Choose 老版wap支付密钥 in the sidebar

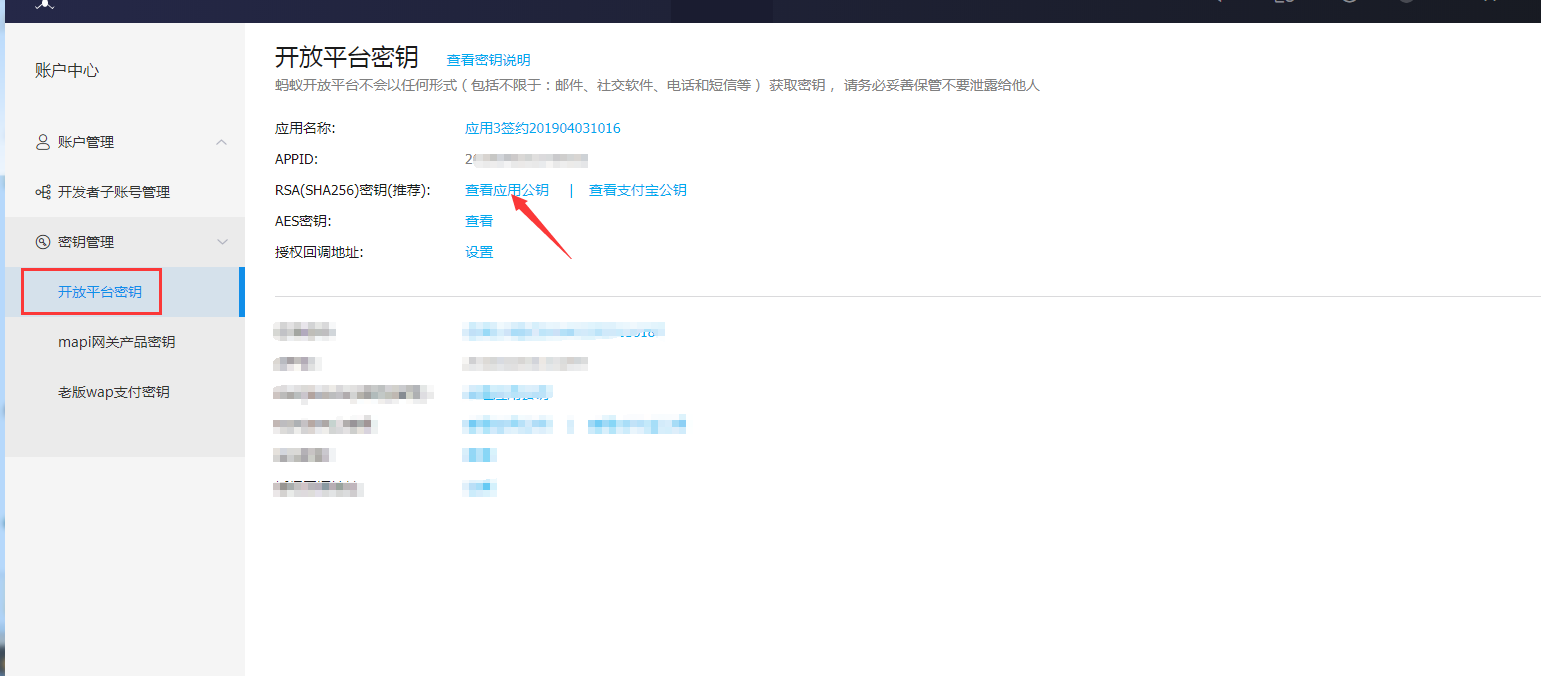[114, 392]
